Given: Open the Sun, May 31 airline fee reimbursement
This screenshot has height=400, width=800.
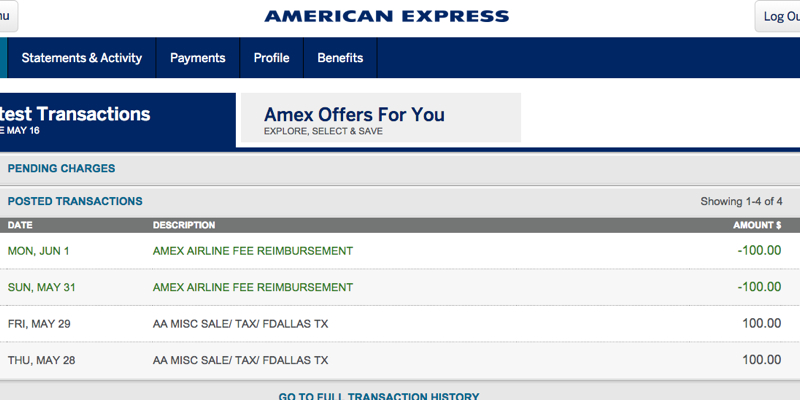Looking at the screenshot, I should [400, 287].
